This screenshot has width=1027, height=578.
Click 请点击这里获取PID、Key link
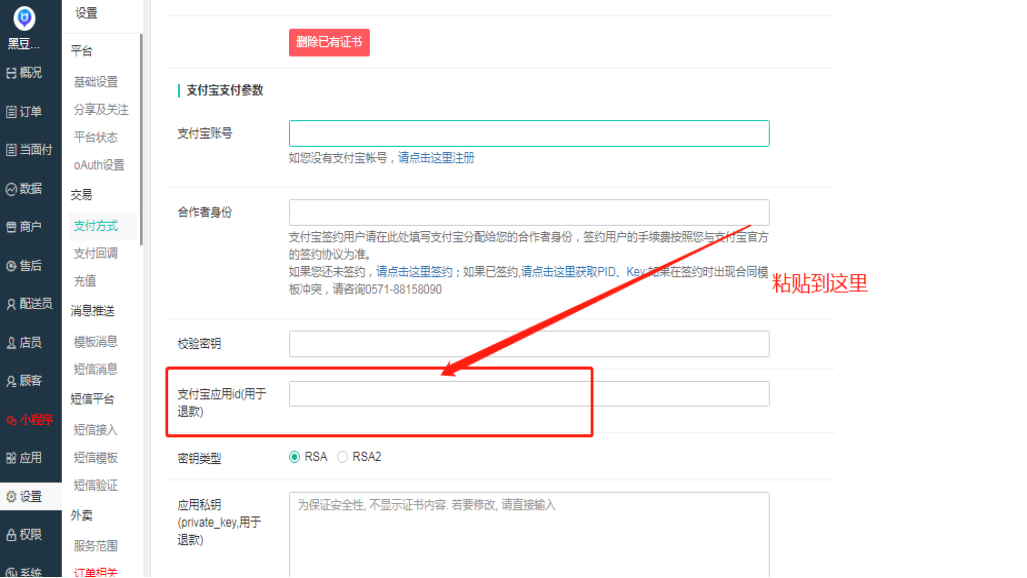click(x=583, y=272)
